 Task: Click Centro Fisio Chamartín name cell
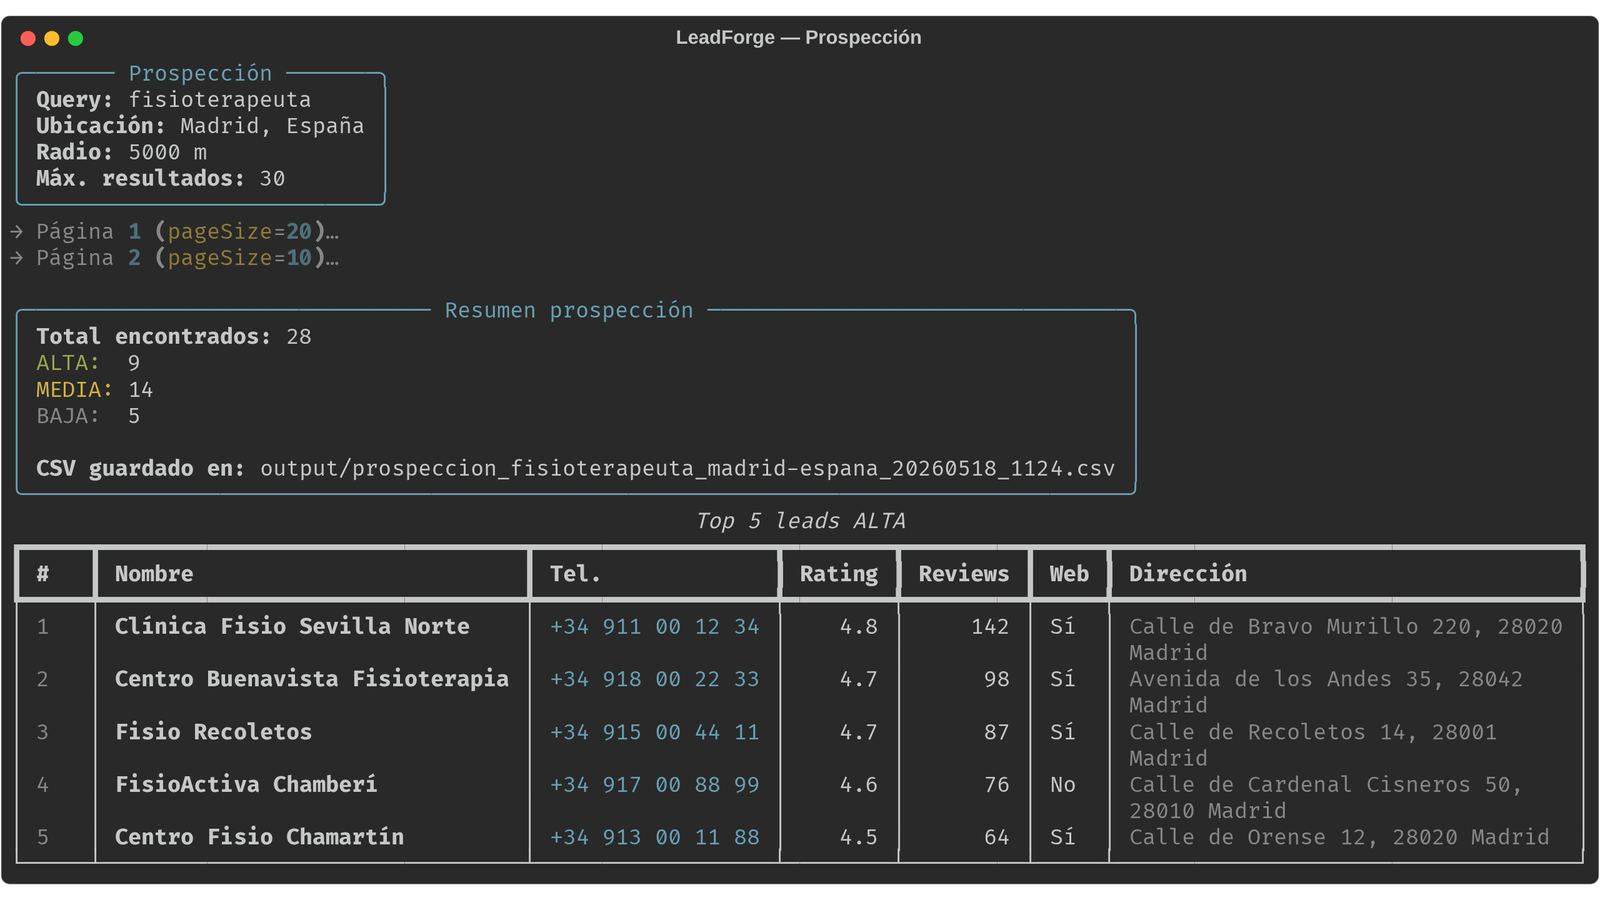pyautogui.click(x=259, y=837)
